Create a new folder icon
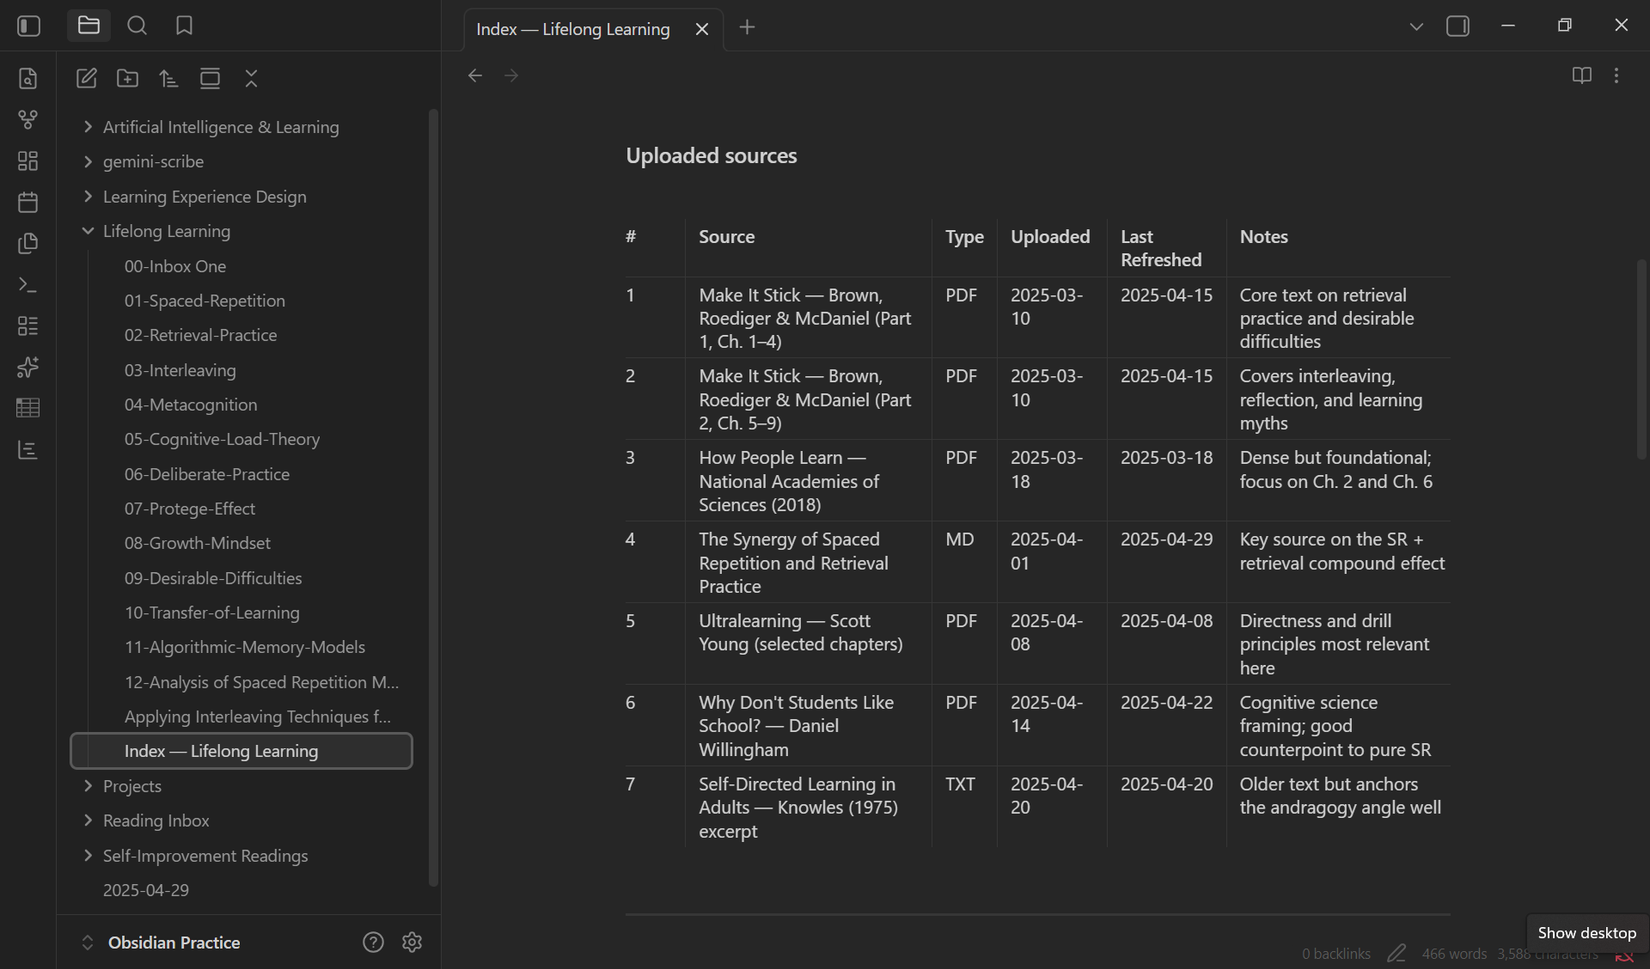The height and width of the screenshot is (969, 1650). point(127,78)
